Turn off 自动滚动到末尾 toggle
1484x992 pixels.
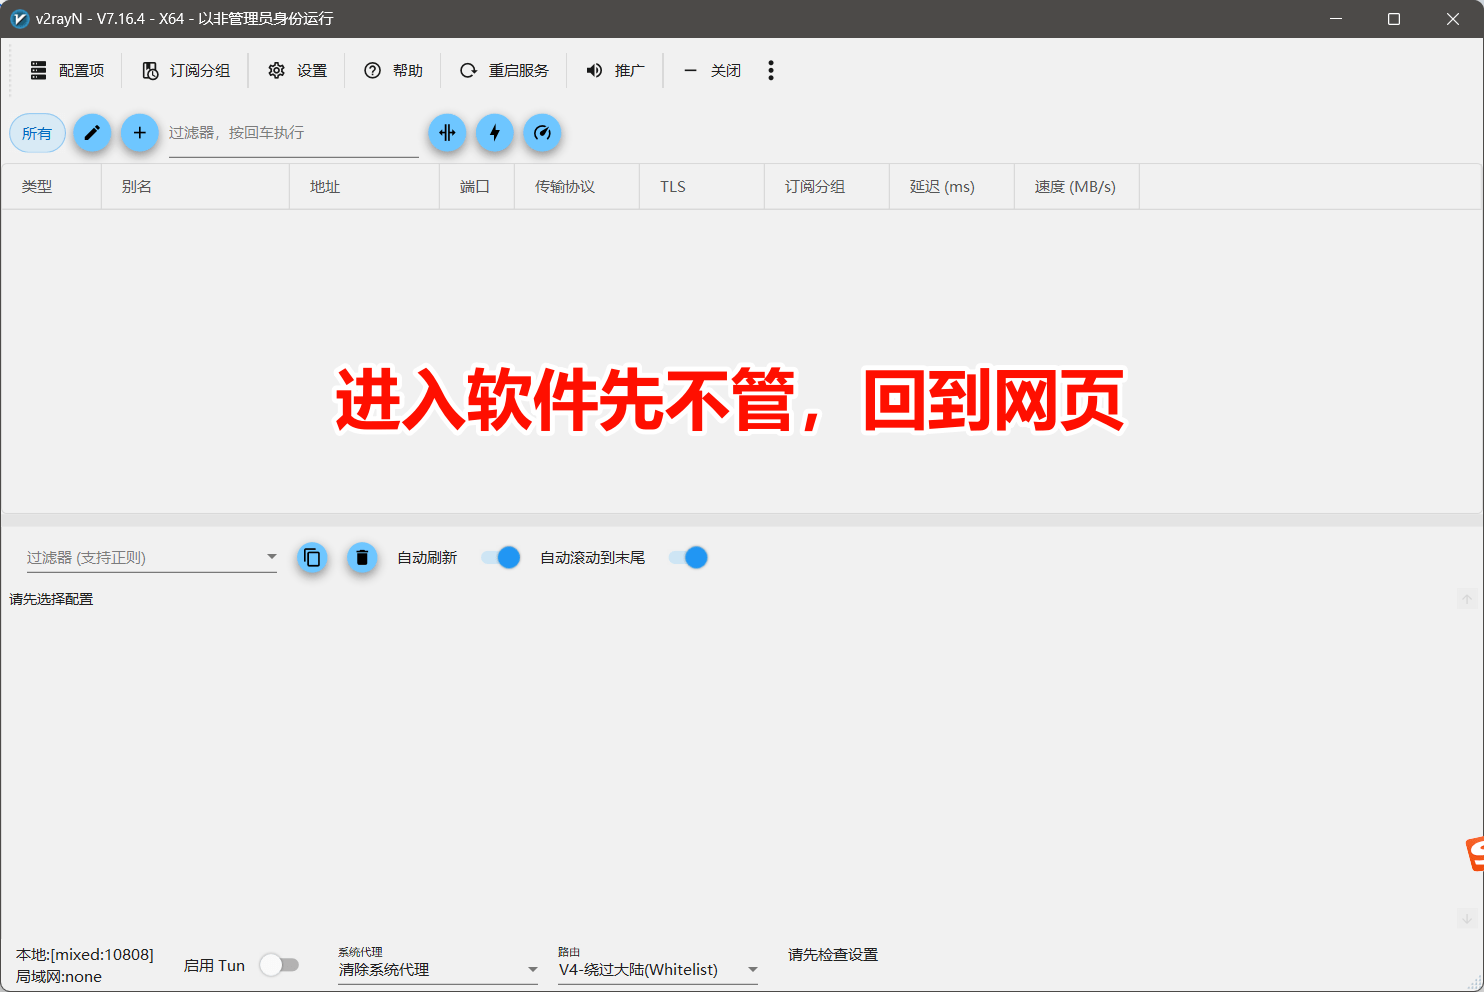tap(688, 558)
